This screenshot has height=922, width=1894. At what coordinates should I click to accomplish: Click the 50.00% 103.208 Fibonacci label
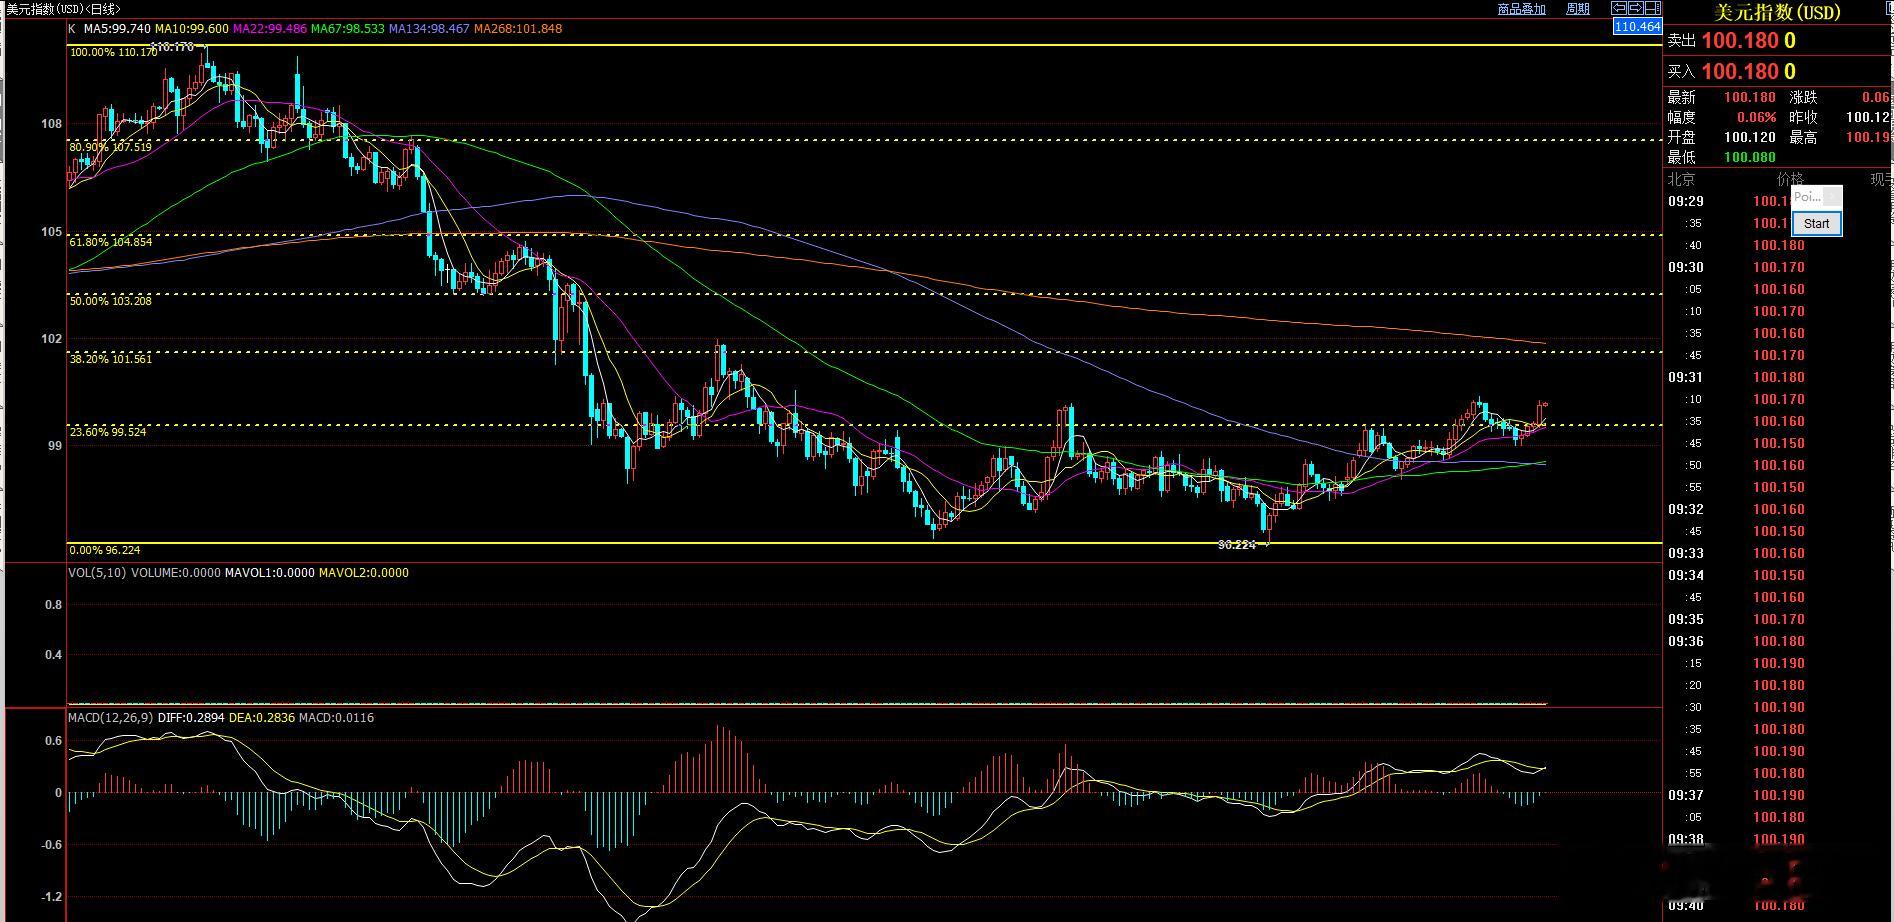tap(111, 301)
